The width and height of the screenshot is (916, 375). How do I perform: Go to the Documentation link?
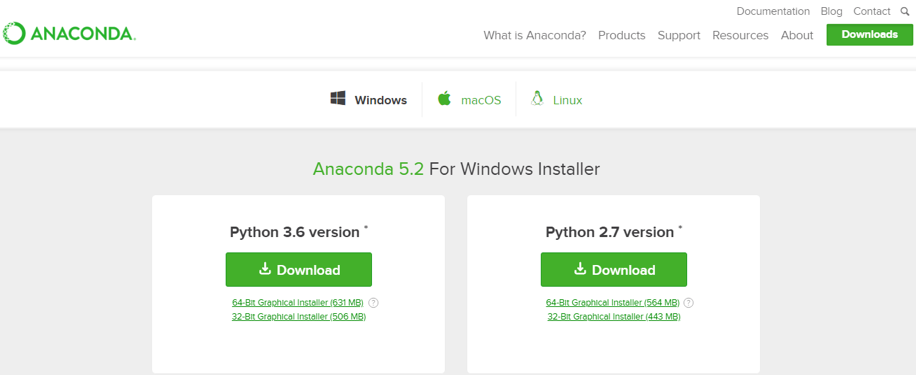(773, 11)
